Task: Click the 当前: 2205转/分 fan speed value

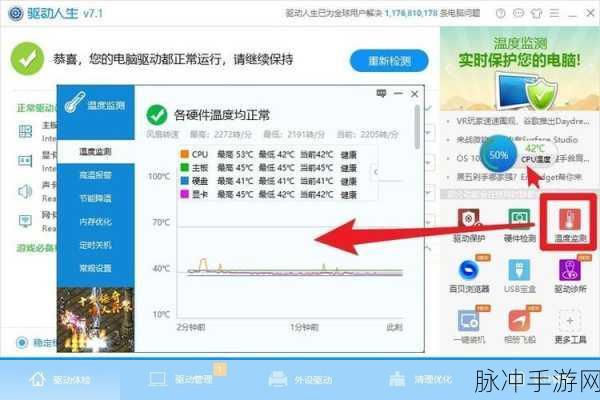Action: [368, 134]
